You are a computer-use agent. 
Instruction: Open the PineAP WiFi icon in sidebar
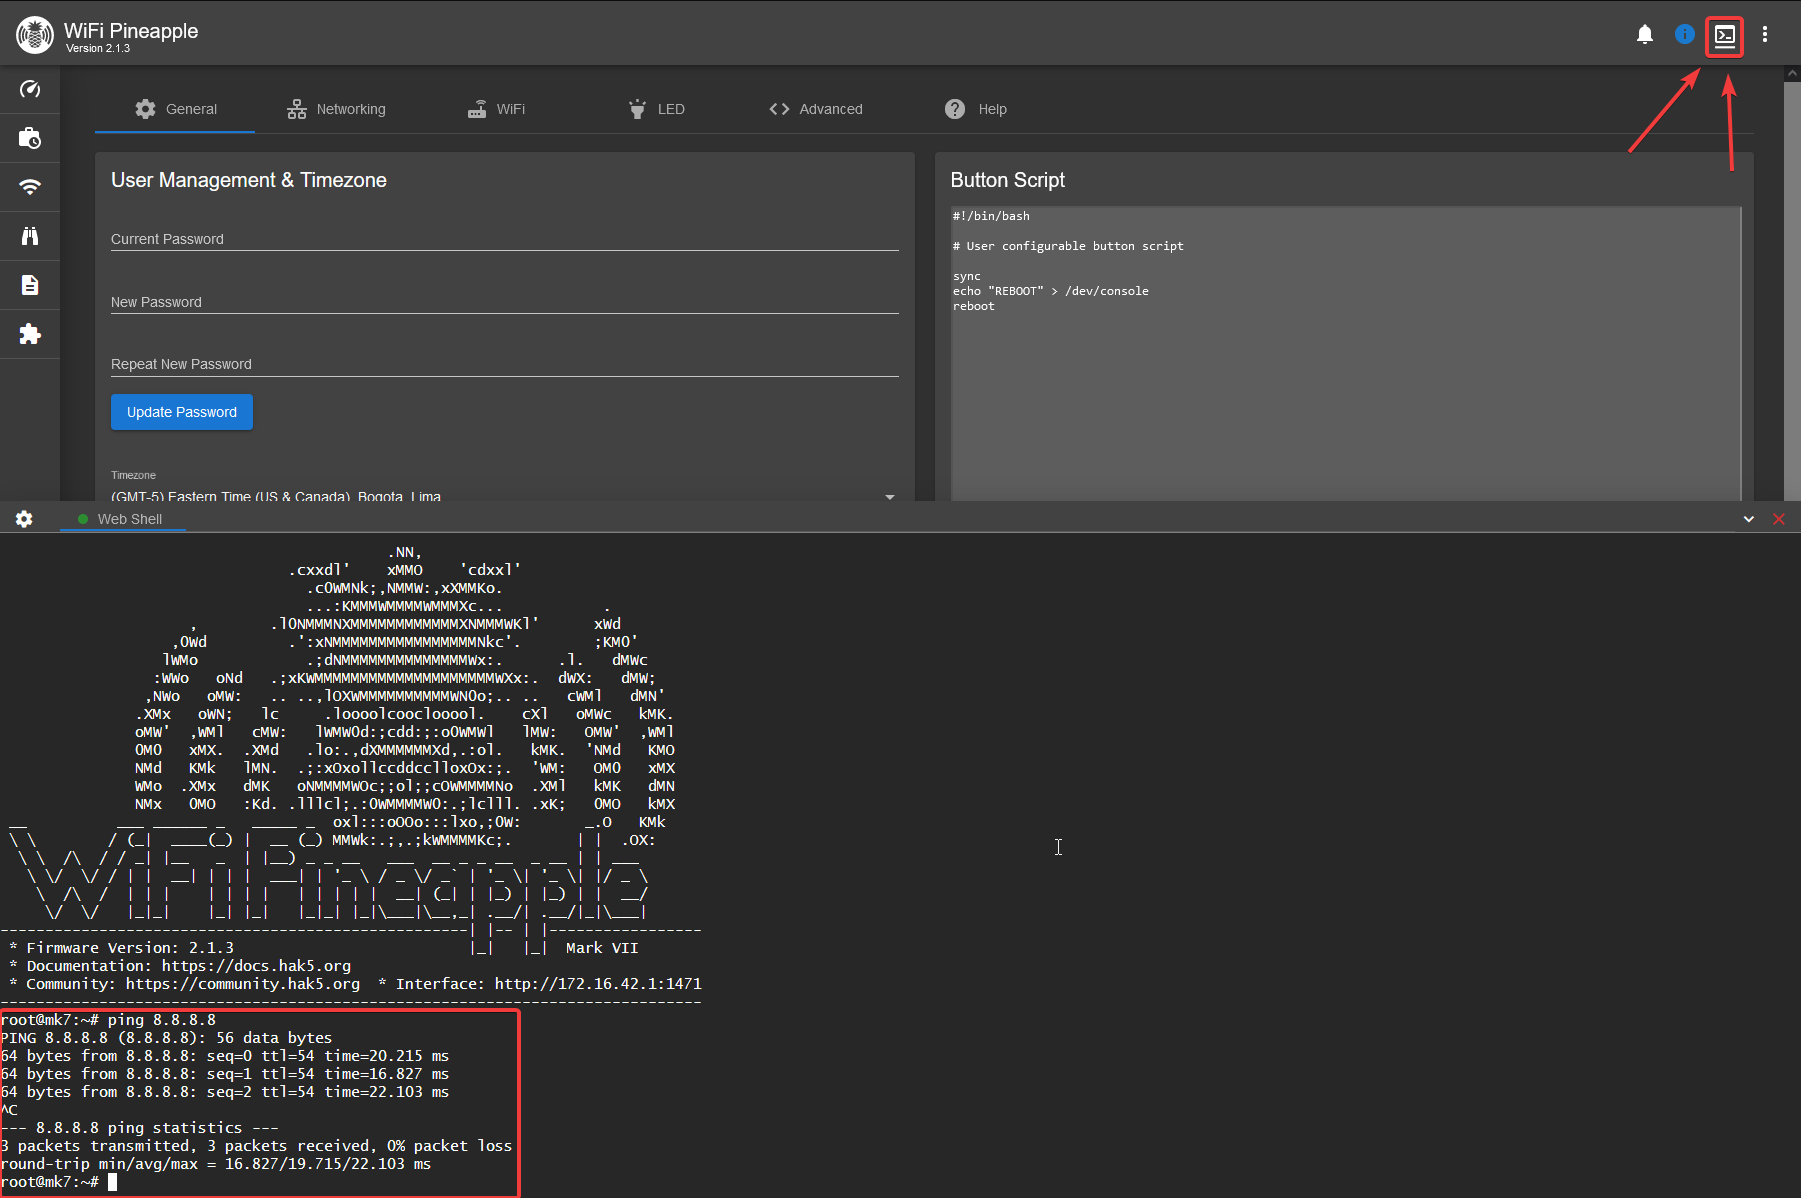click(30, 187)
